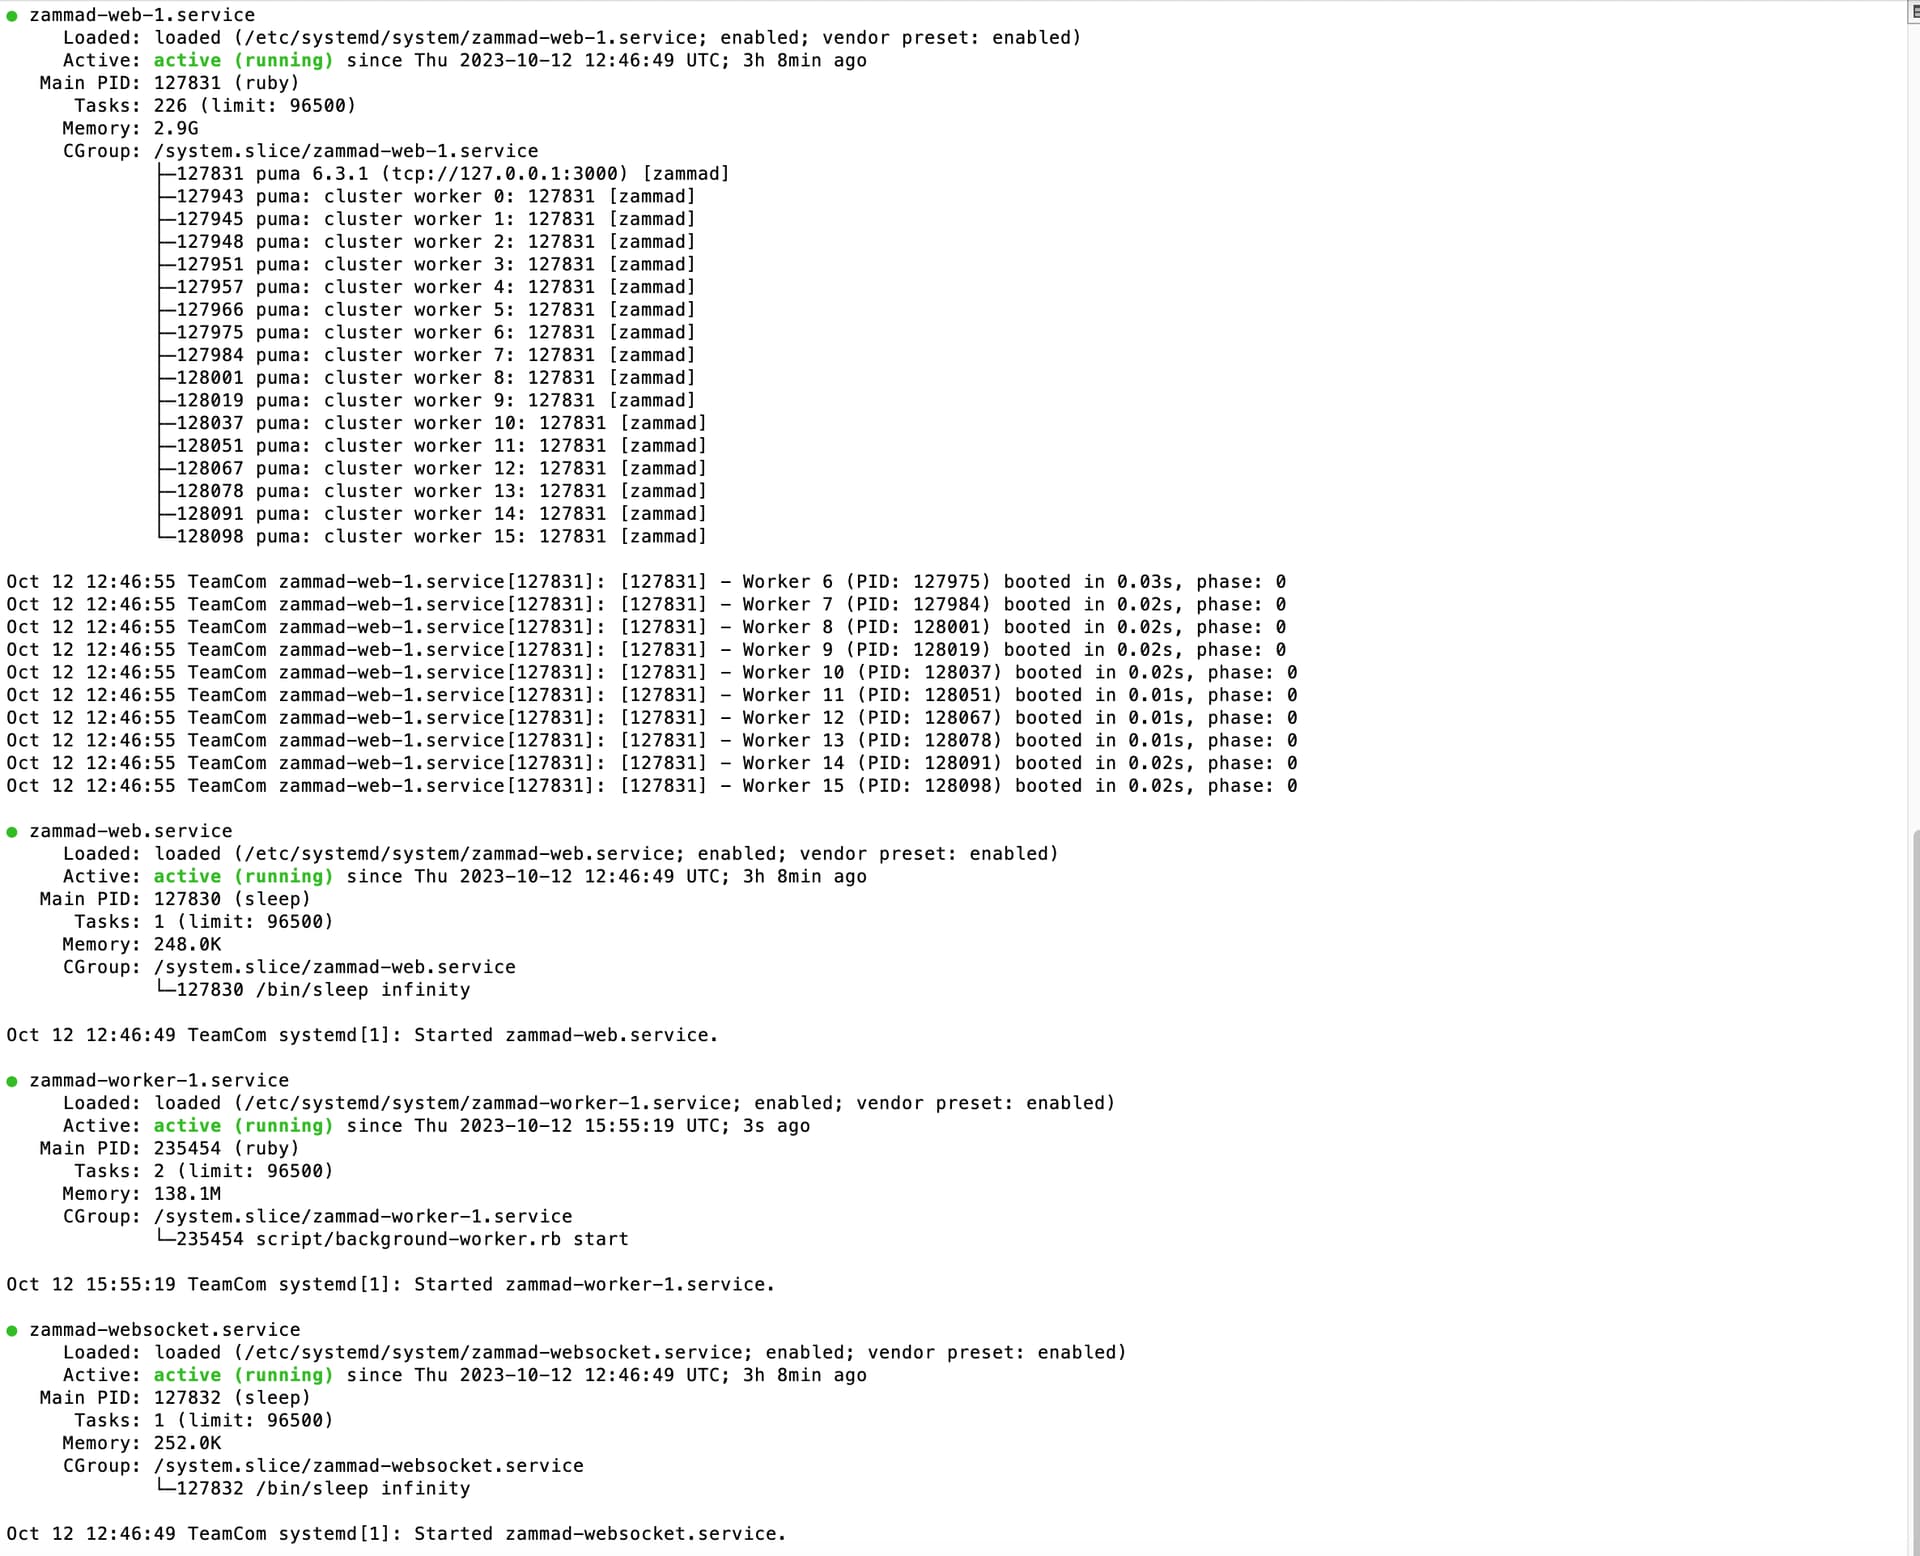The width and height of the screenshot is (1920, 1556).
Task: Click the cluster worker 12 process line
Action: [433, 469]
